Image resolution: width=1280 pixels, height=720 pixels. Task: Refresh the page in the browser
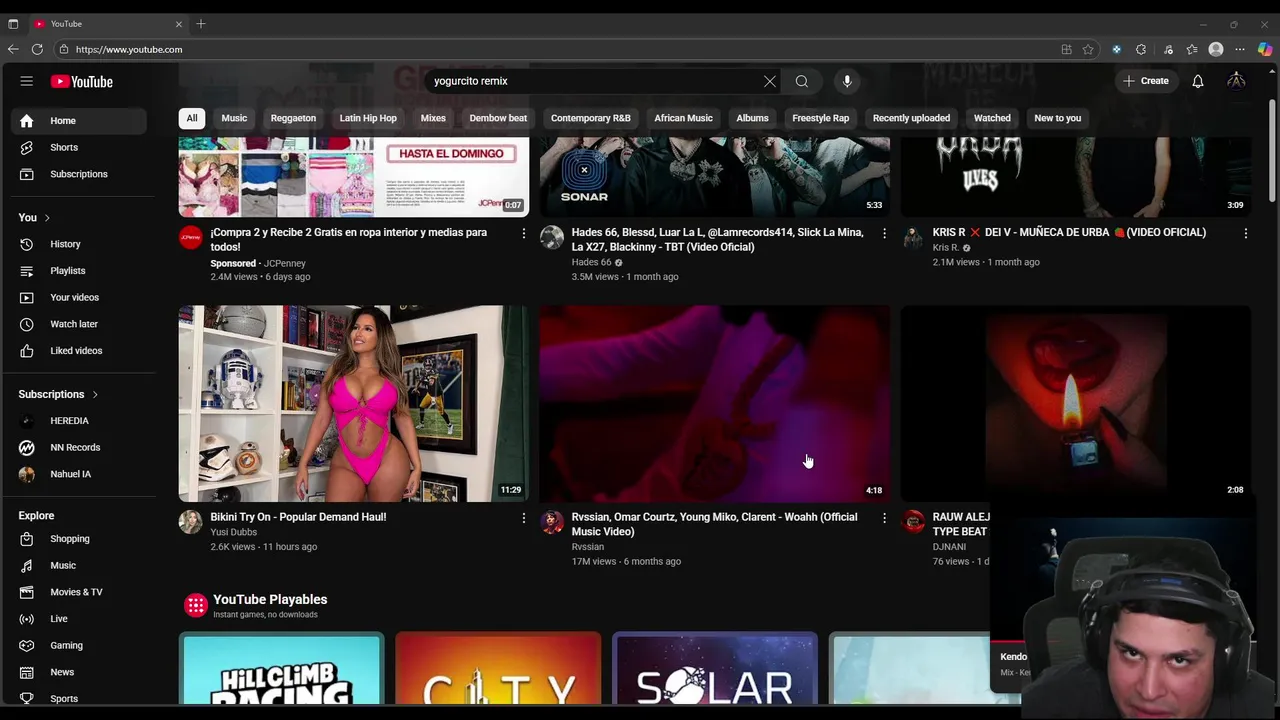click(37, 49)
